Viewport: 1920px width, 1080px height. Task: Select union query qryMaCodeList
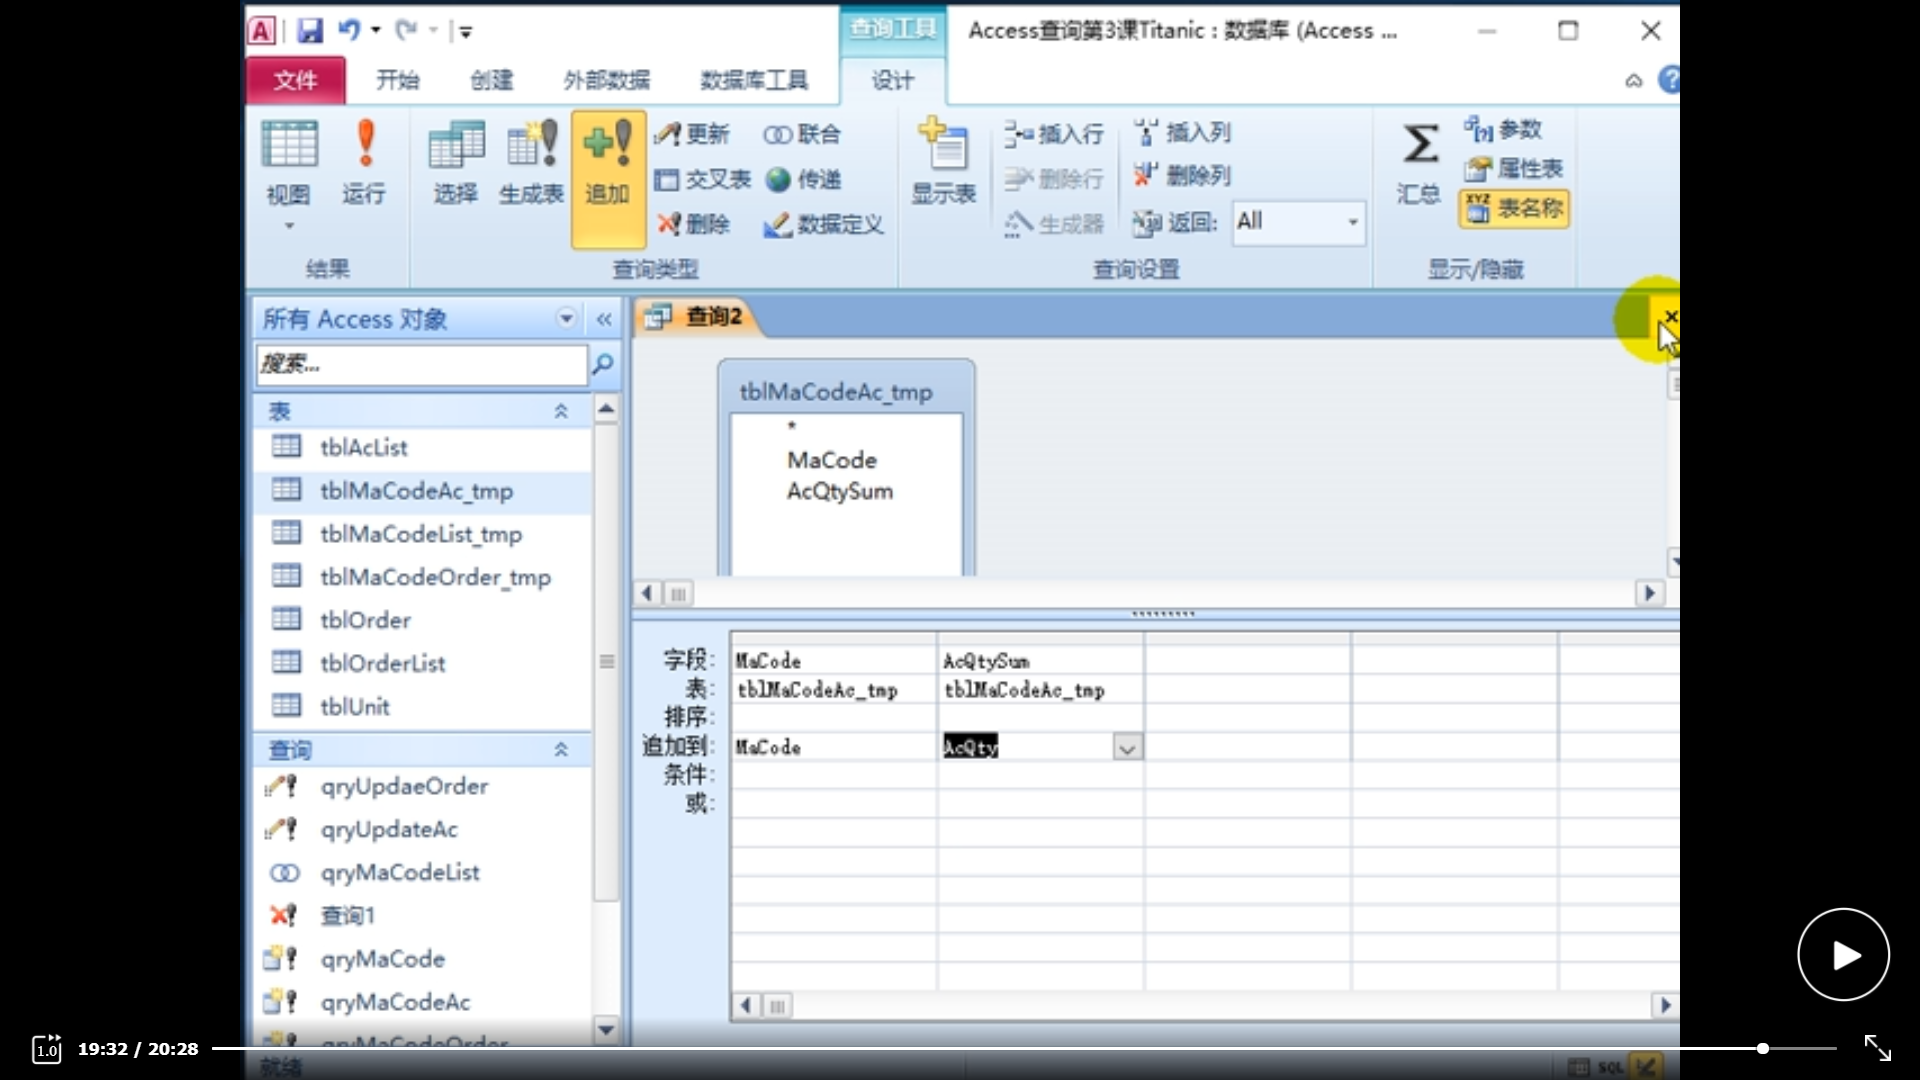coord(424,872)
